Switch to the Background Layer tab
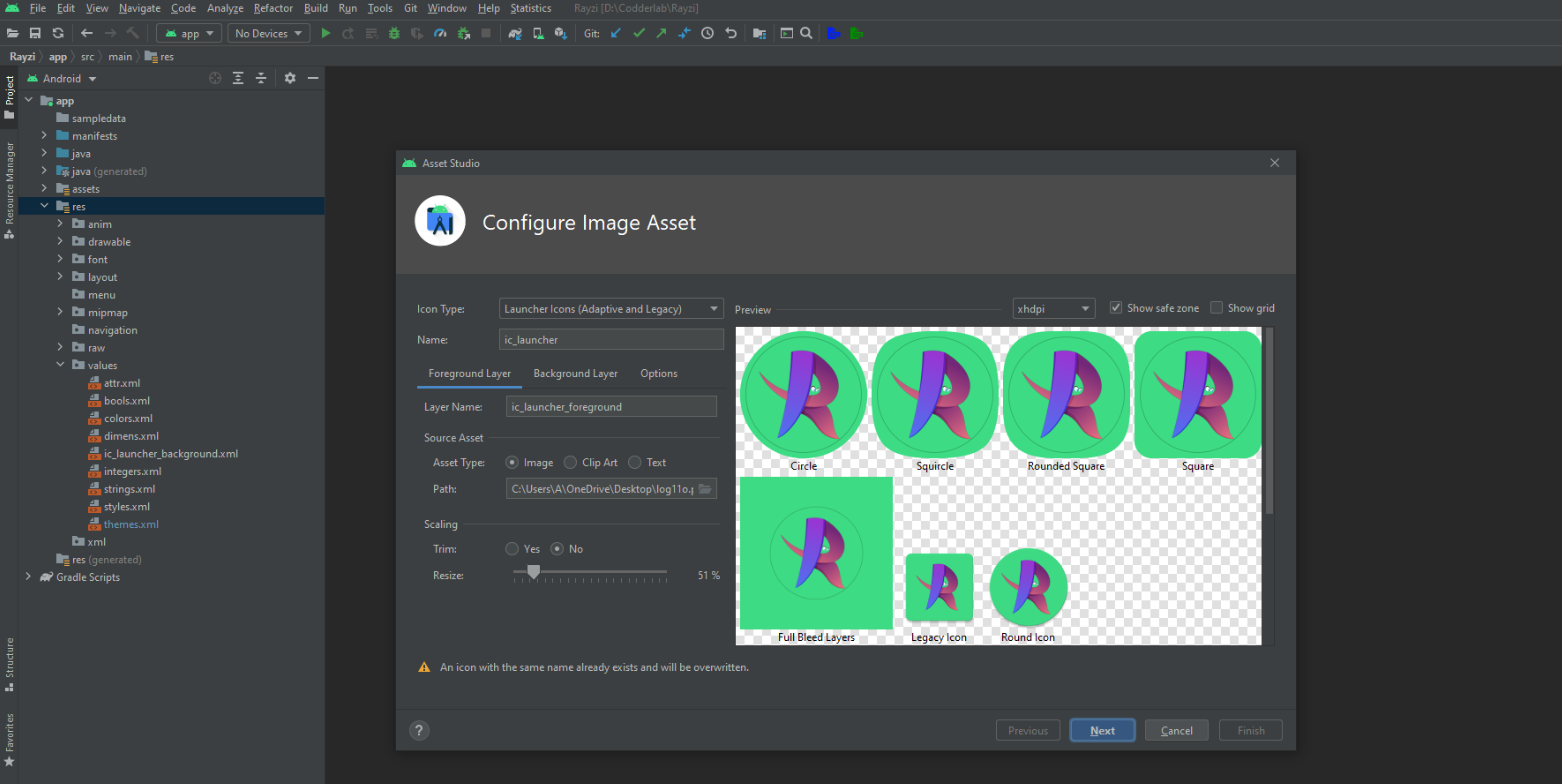 point(575,374)
